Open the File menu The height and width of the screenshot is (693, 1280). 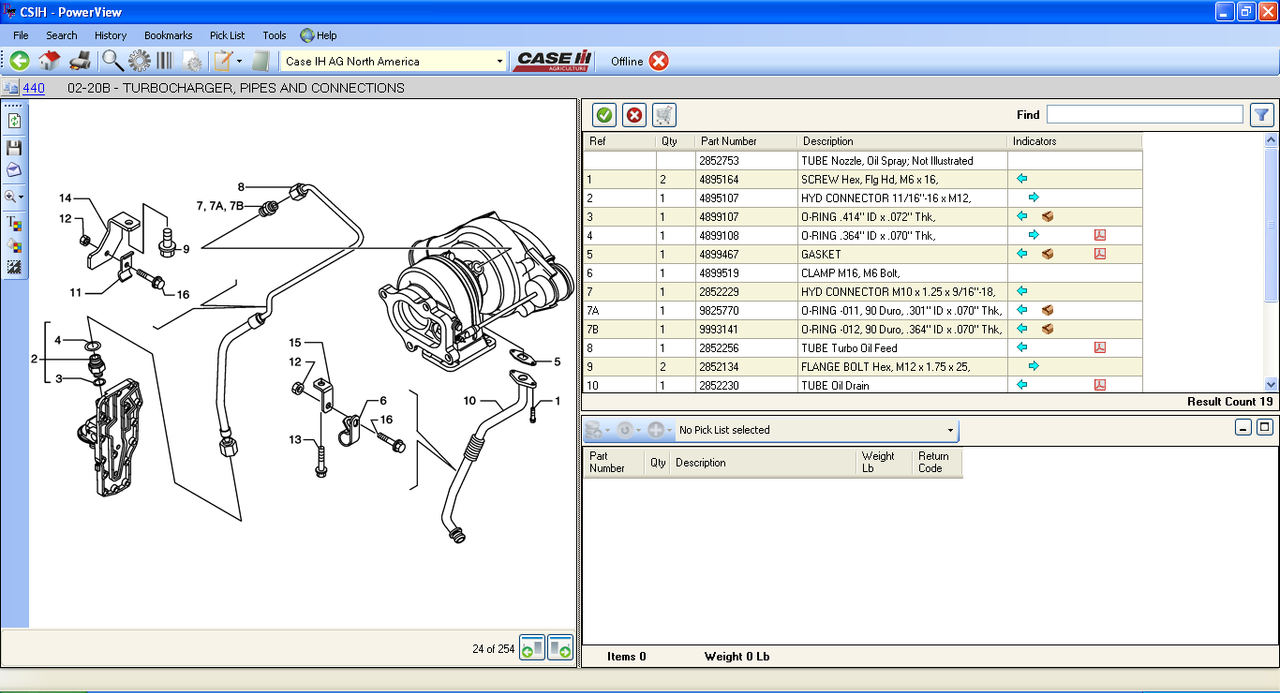click(x=21, y=35)
